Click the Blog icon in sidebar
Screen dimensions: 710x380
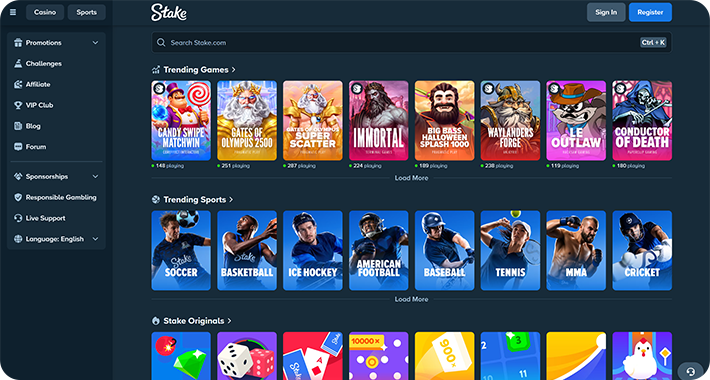pyautogui.click(x=18, y=126)
